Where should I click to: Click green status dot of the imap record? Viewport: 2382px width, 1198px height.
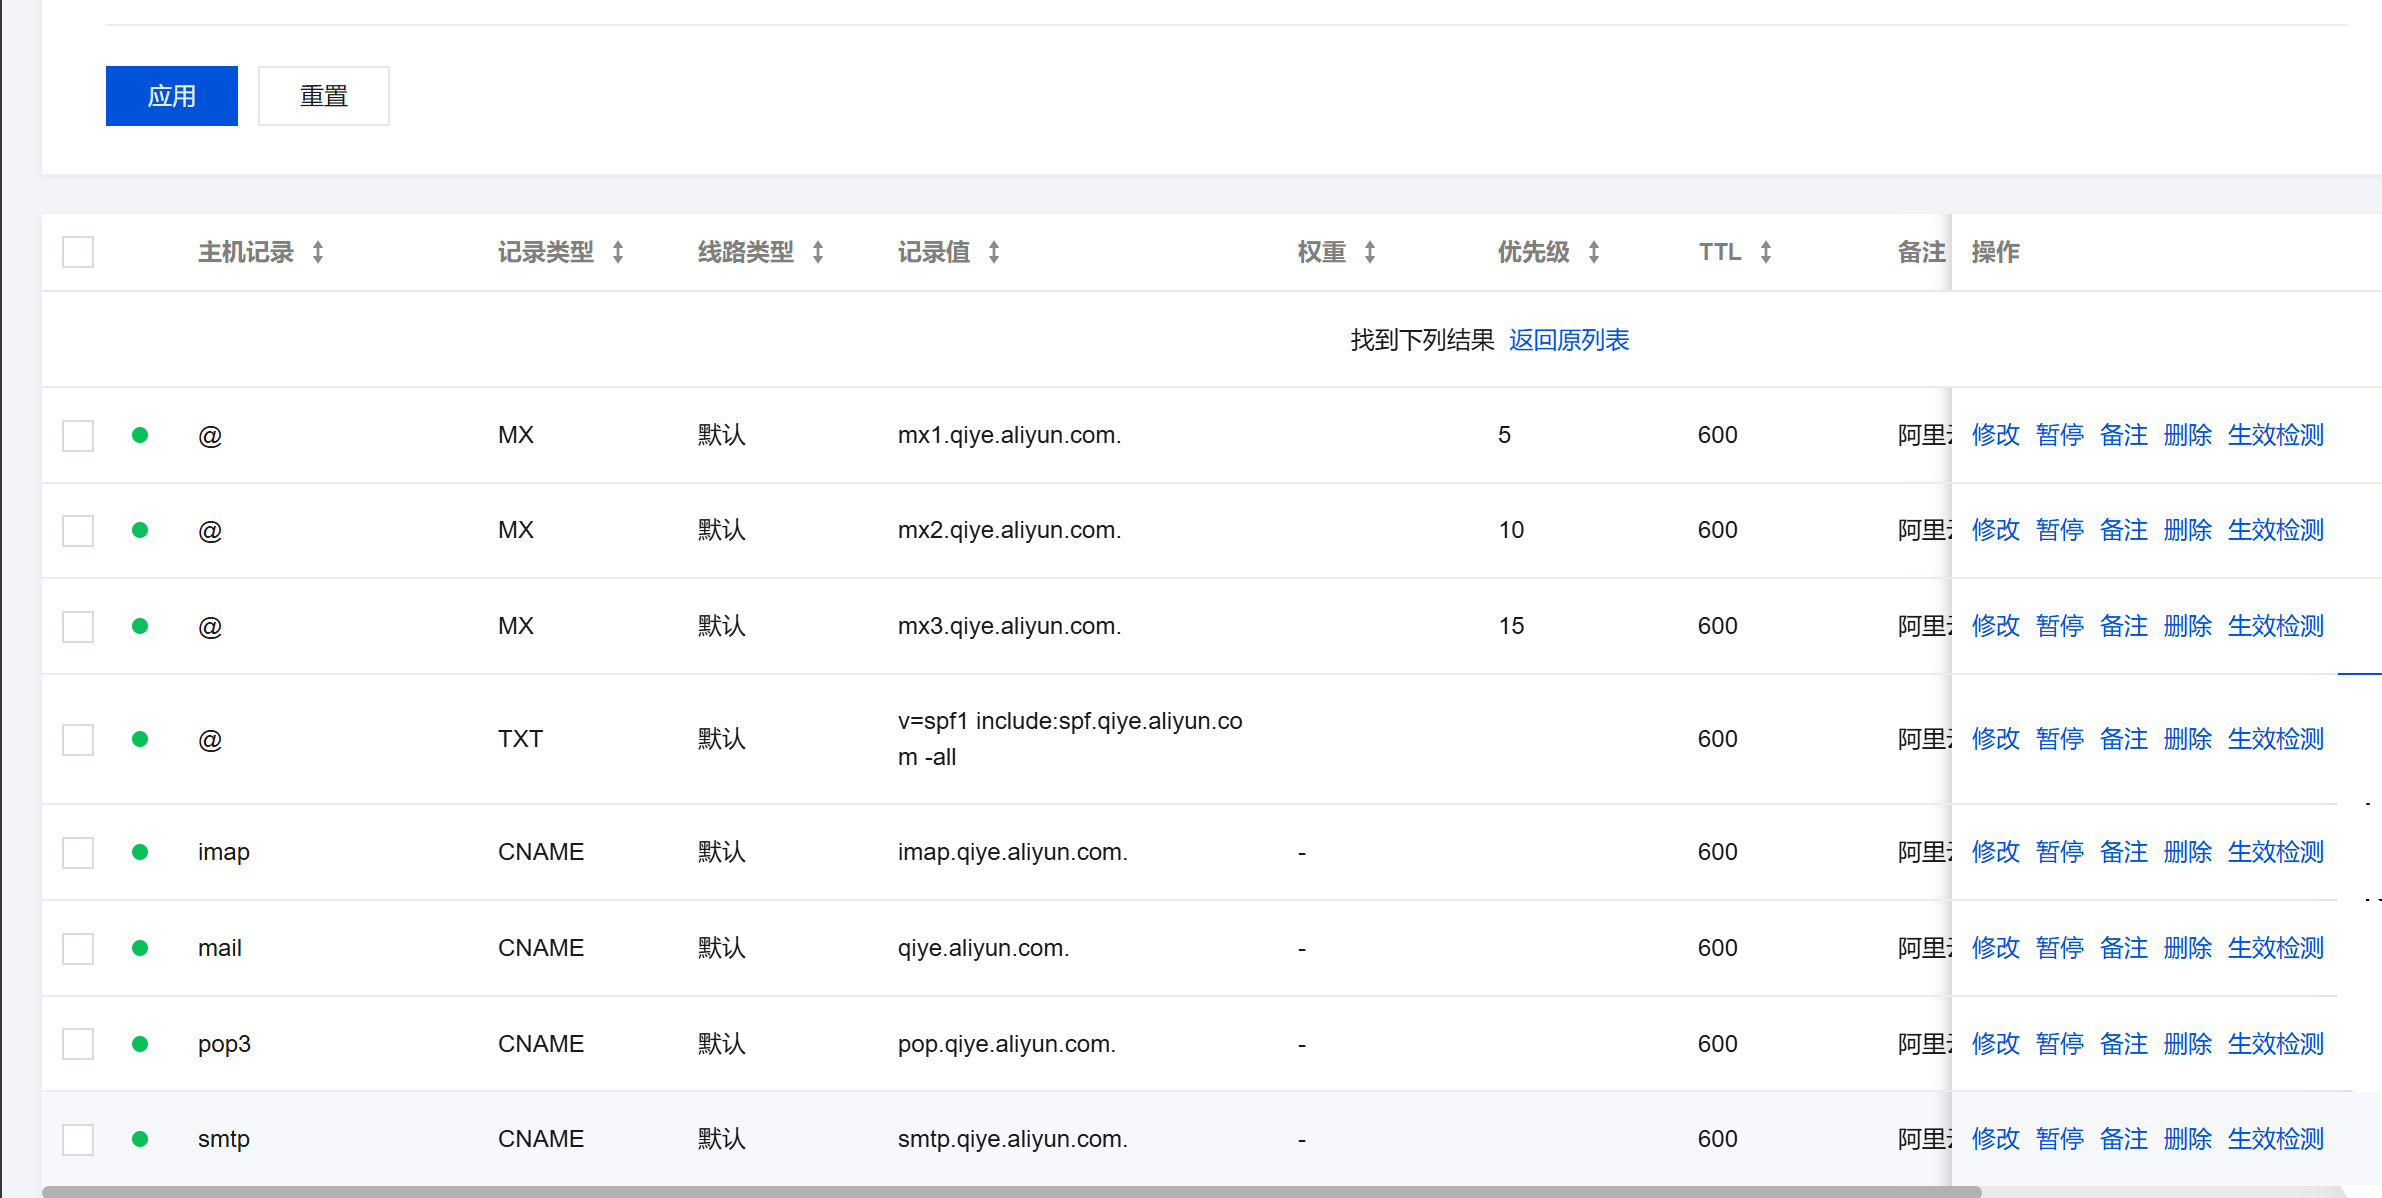coord(140,852)
